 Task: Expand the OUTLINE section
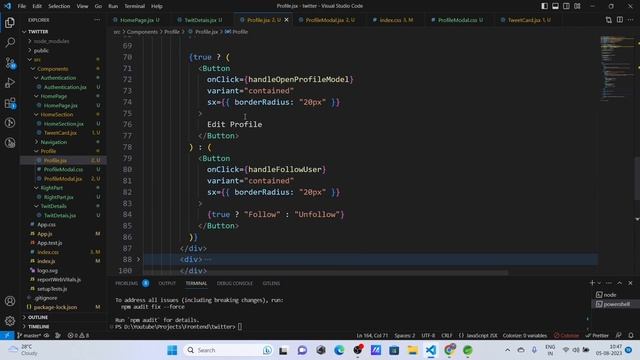click(x=38, y=317)
